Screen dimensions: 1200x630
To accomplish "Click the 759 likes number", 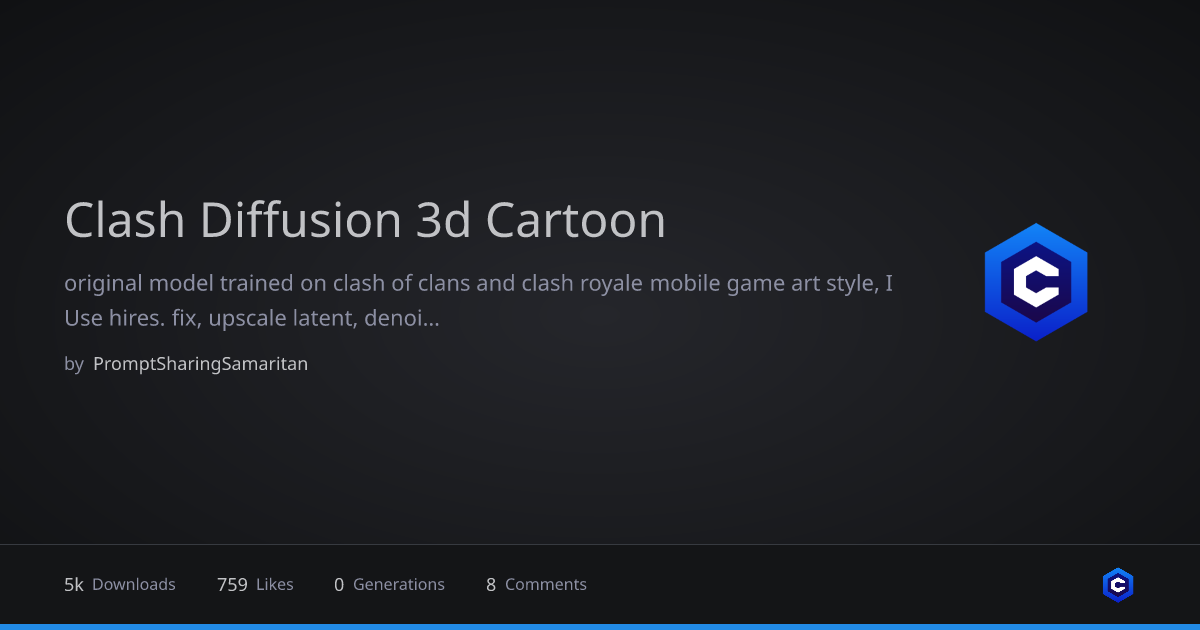I will (232, 585).
